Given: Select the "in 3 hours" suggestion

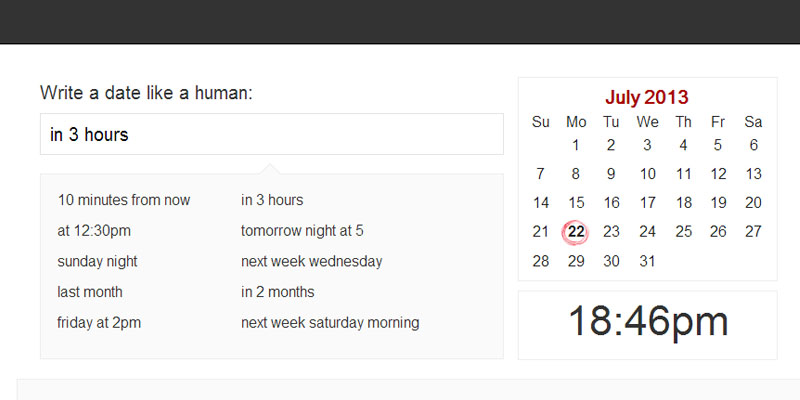Looking at the screenshot, I should pos(272,200).
